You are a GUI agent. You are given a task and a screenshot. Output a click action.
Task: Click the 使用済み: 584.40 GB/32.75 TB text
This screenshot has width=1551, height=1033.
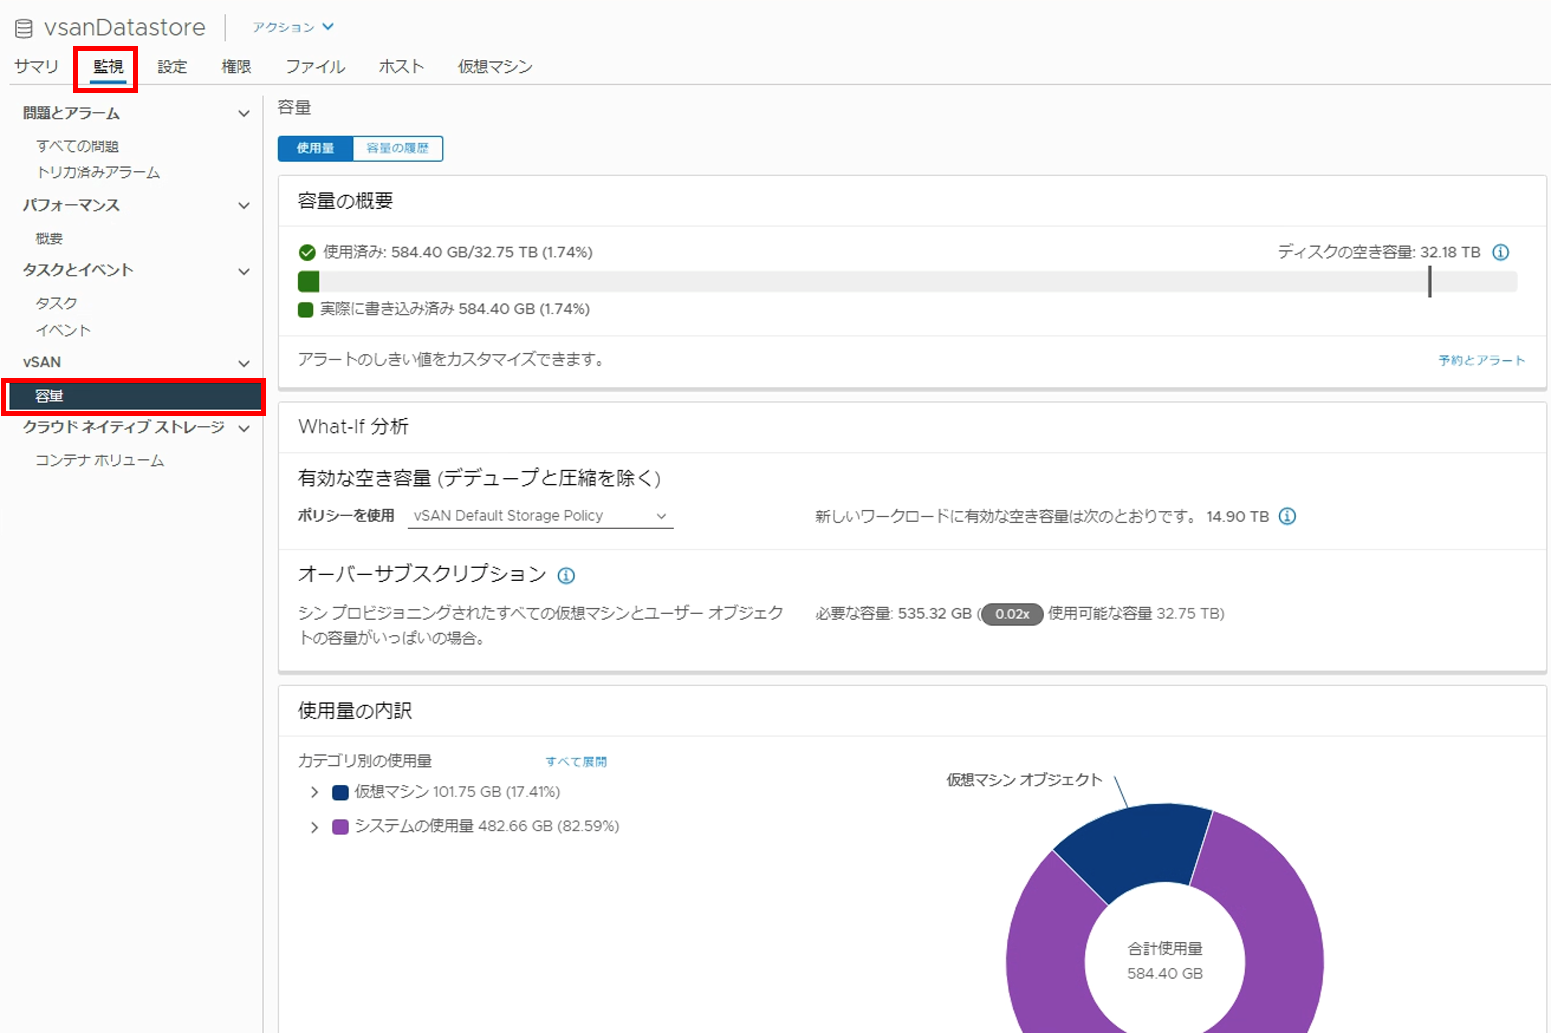[458, 252]
